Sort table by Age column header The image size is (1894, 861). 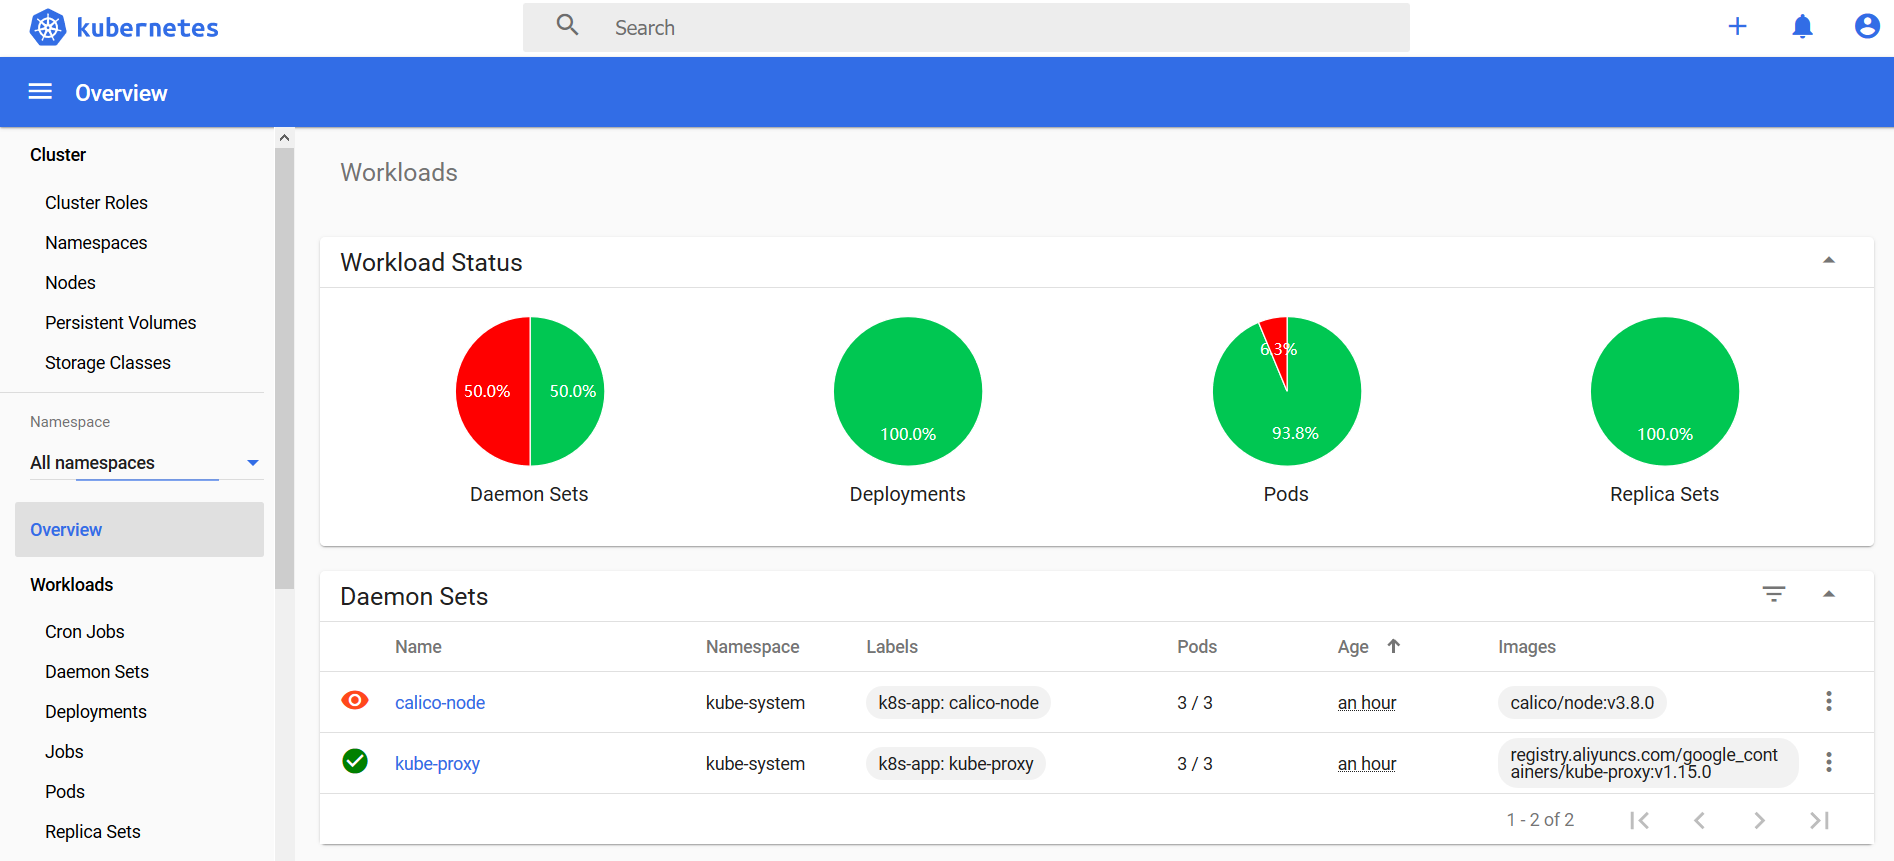point(1353,647)
